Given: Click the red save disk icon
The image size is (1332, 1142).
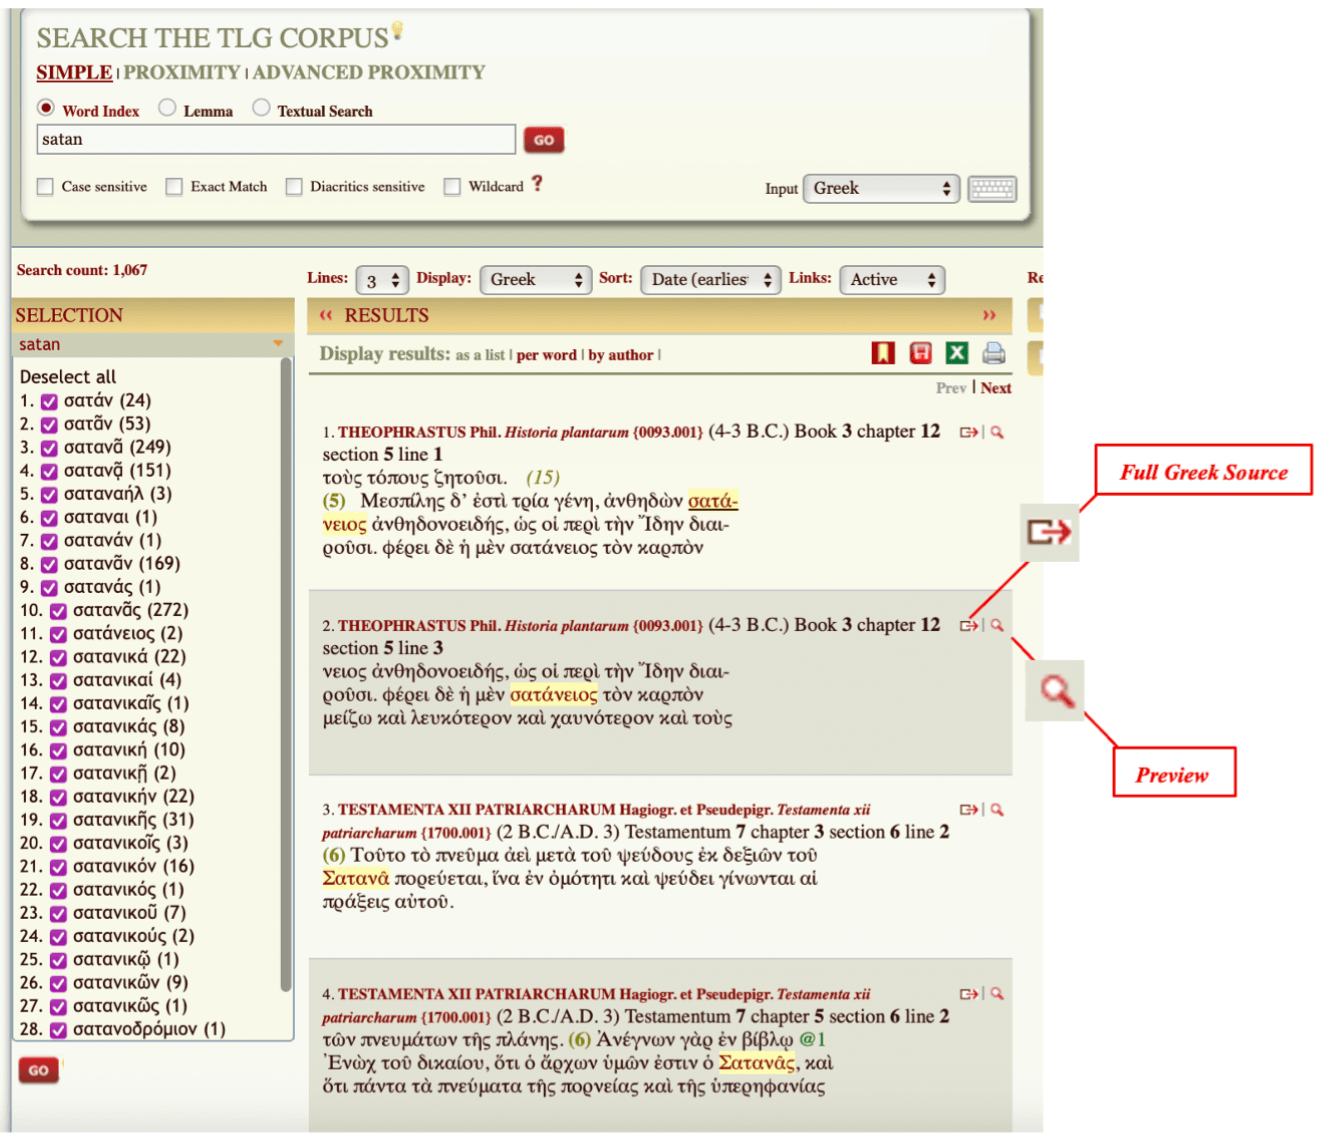Looking at the screenshot, I should coord(920,353).
